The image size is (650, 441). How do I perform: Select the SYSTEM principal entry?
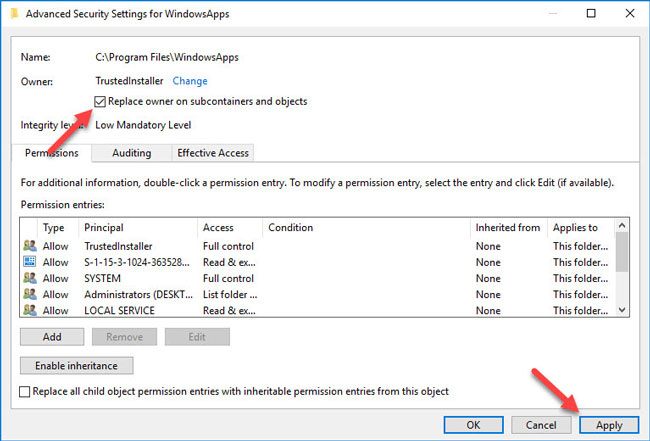coord(102,279)
